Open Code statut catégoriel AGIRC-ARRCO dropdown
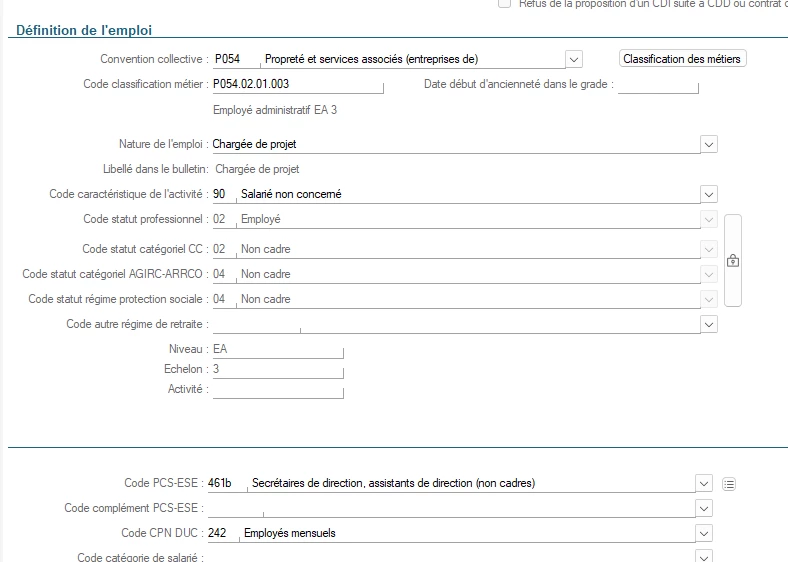The width and height of the screenshot is (788, 562). [709, 274]
